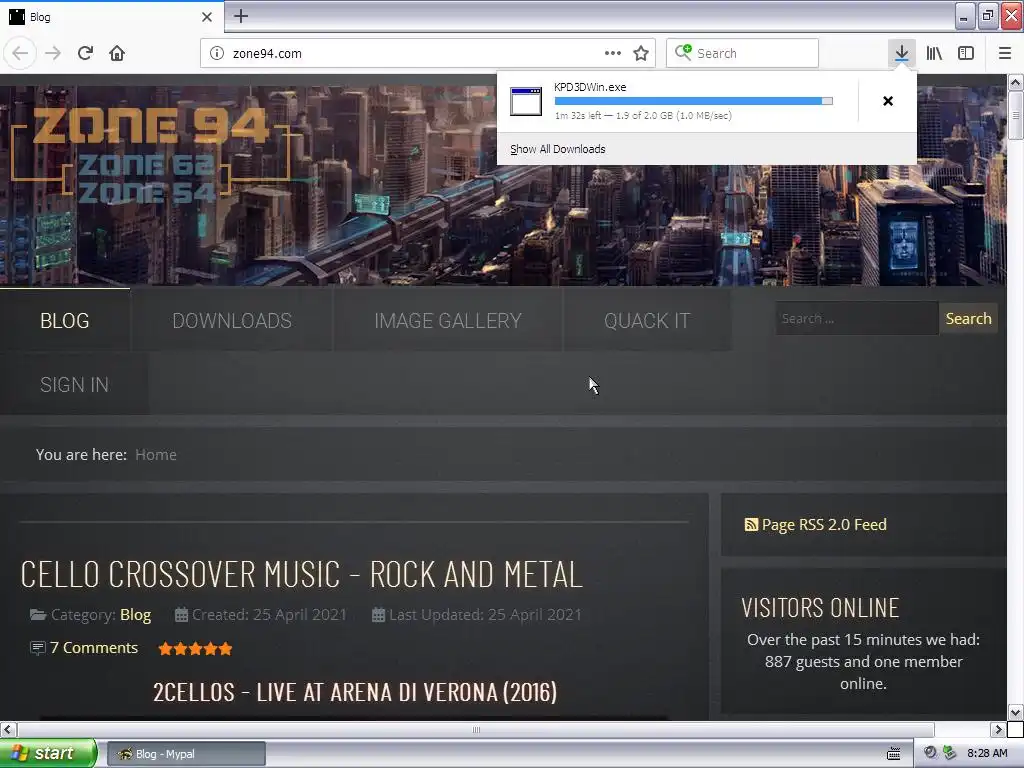Click the comments speech-bubble icon
Image resolution: width=1024 pixels, height=768 pixels.
click(38, 648)
